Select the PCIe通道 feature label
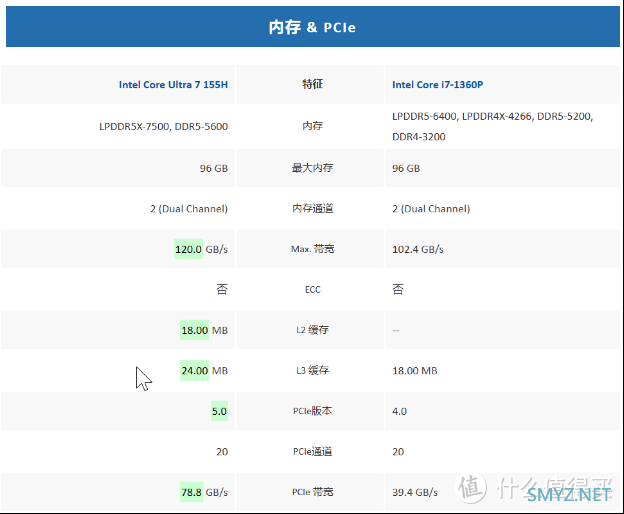The height and width of the screenshot is (514, 624). pyautogui.click(x=312, y=452)
